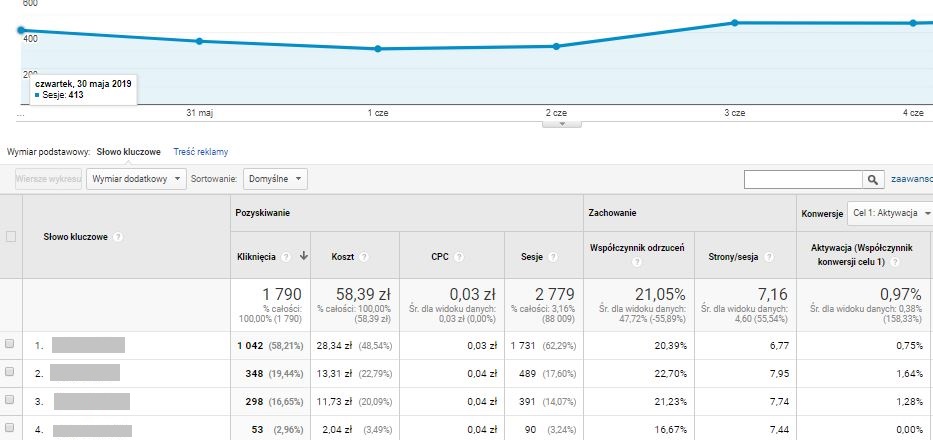Open help icon next to Sesje header
Viewport: 933px width, 440px height.
pos(552,257)
